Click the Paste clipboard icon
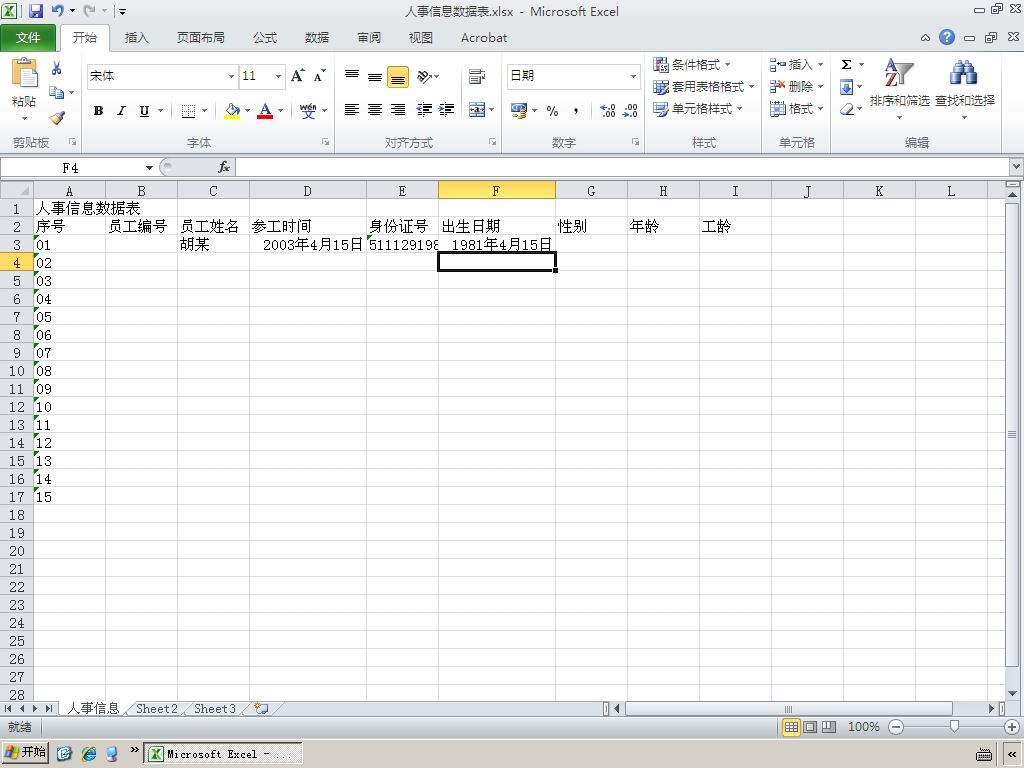Screen dimensions: 1024x768 (x=25, y=73)
